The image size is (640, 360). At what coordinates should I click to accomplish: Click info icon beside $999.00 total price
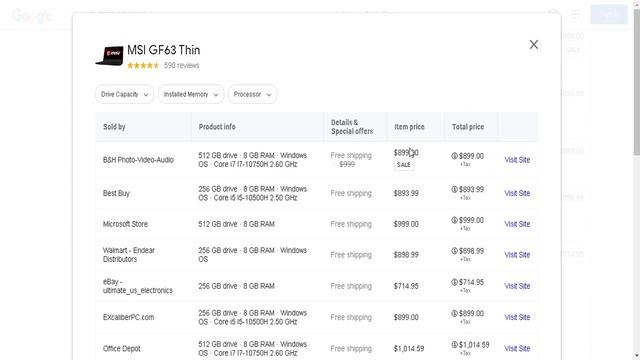[x=454, y=220]
